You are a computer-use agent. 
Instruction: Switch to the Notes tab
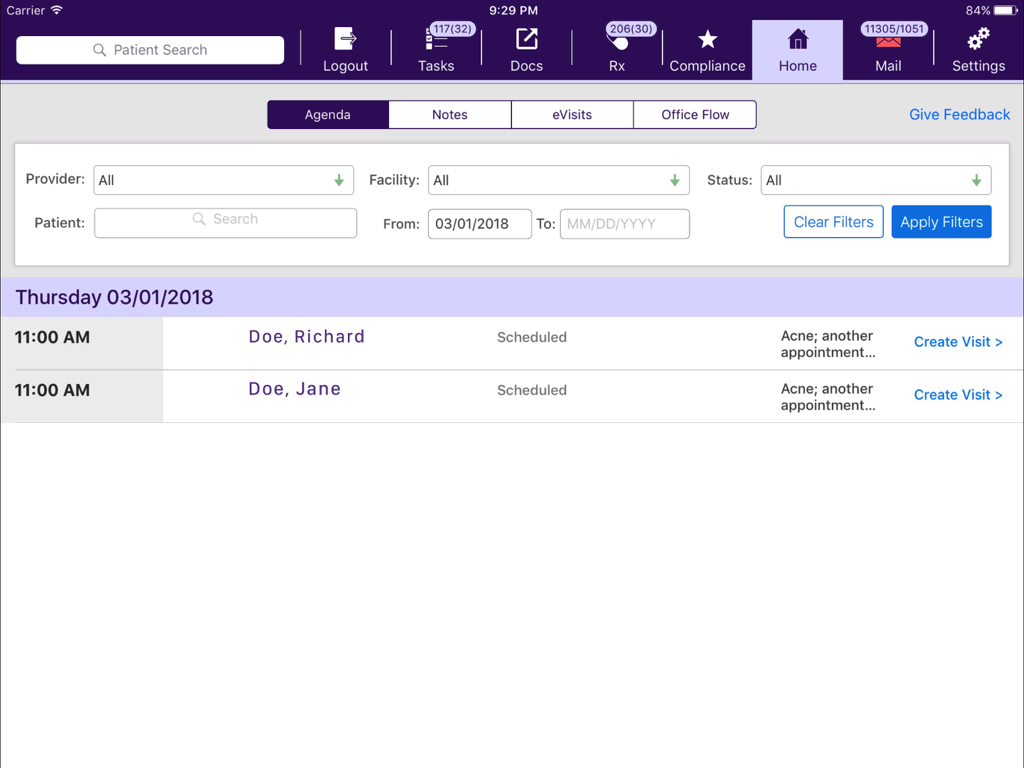coord(448,114)
